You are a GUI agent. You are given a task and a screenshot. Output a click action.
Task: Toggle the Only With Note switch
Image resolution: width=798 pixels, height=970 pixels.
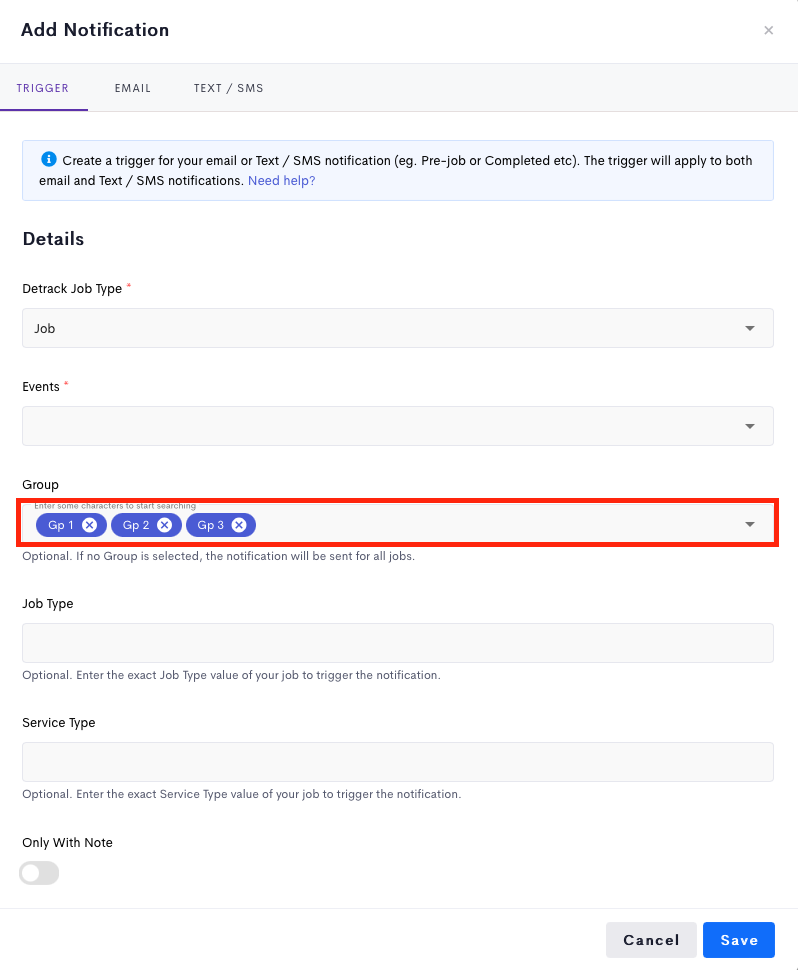tap(39, 873)
